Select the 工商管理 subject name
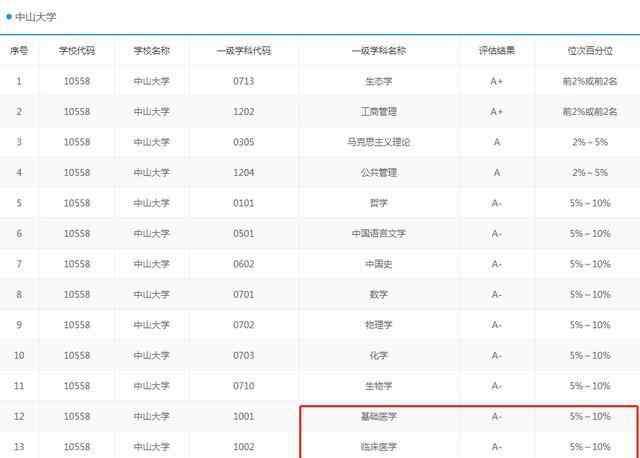The height and width of the screenshot is (458, 640). tap(379, 111)
